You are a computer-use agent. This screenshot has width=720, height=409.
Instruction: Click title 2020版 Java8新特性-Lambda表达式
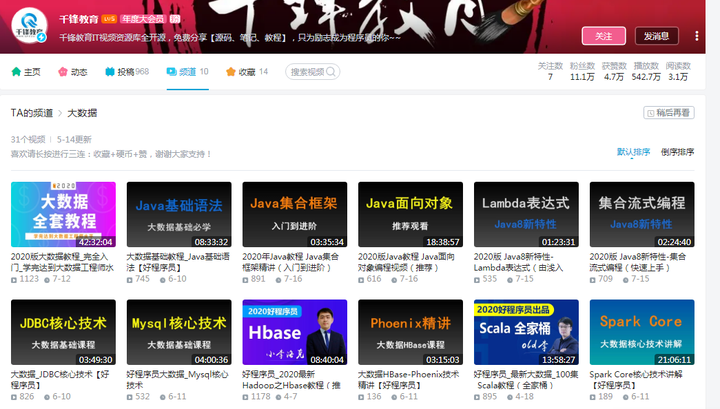coord(518,262)
